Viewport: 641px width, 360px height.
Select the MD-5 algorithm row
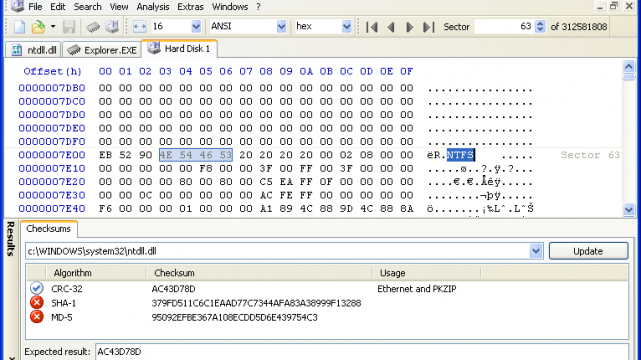(x=327, y=317)
